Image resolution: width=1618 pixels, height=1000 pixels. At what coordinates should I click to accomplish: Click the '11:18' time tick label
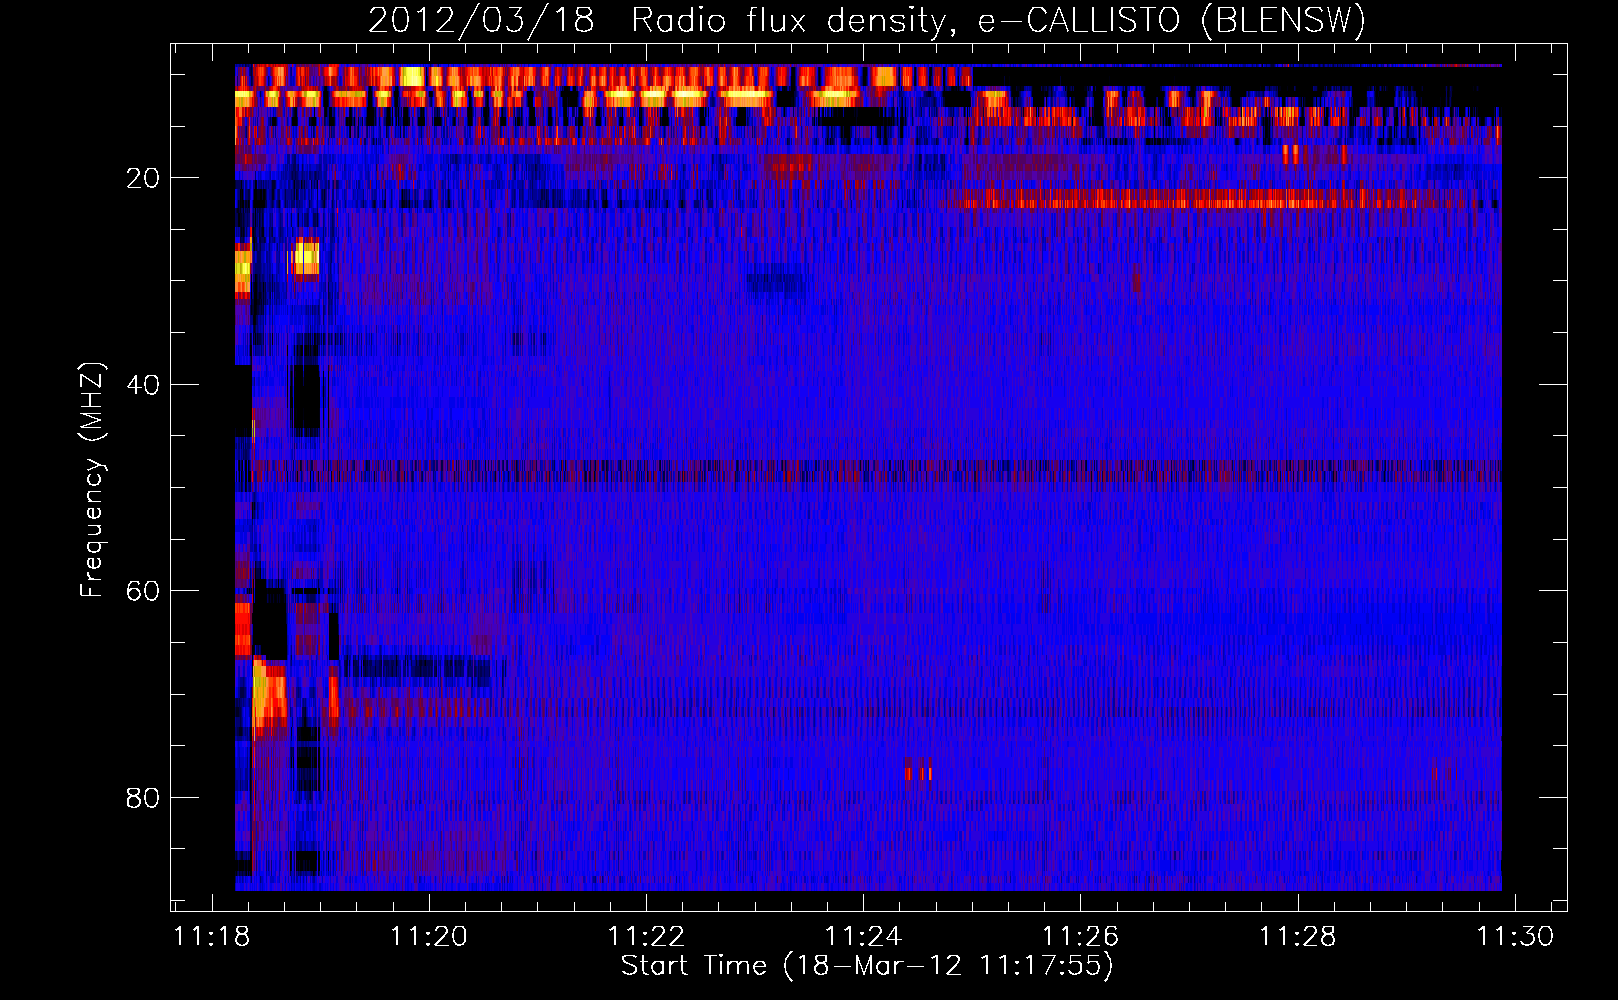[211, 936]
